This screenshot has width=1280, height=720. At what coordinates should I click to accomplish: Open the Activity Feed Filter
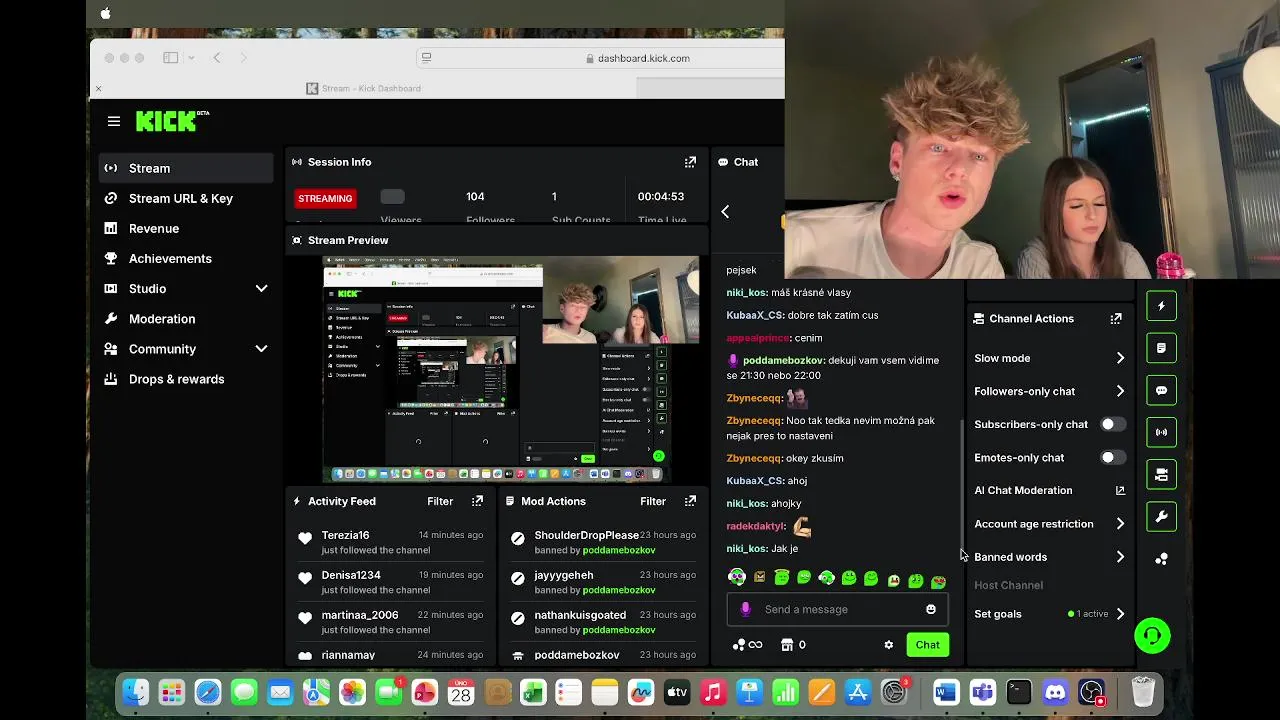click(x=440, y=501)
